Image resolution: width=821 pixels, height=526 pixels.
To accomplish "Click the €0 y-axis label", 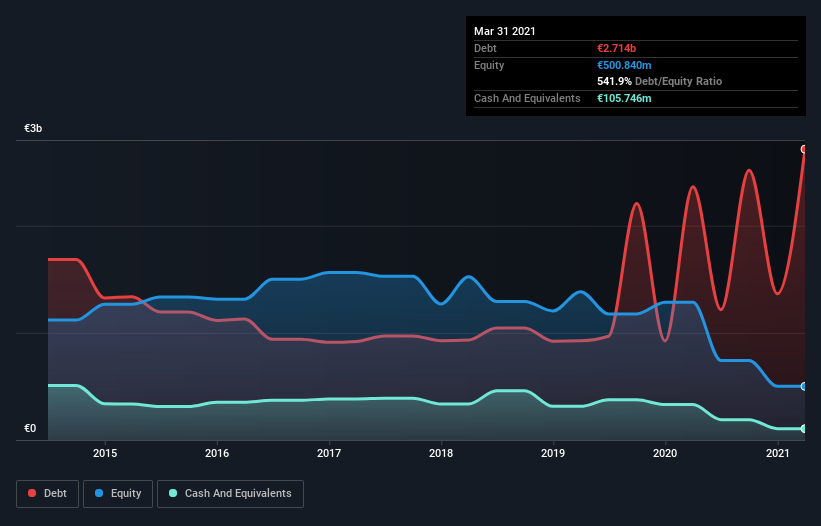I will [x=30, y=428].
